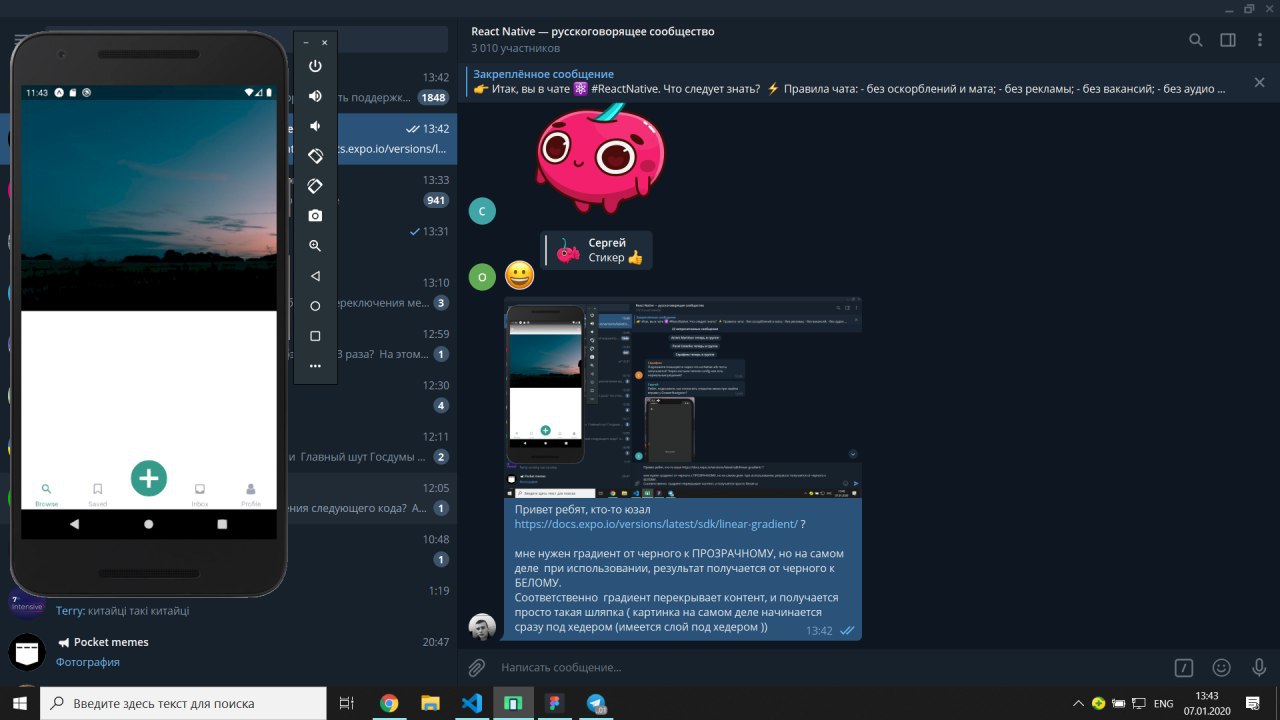Lower emulator volume with volume down icon
Image resolution: width=1280 pixels, height=720 pixels.
coord(315,126)
